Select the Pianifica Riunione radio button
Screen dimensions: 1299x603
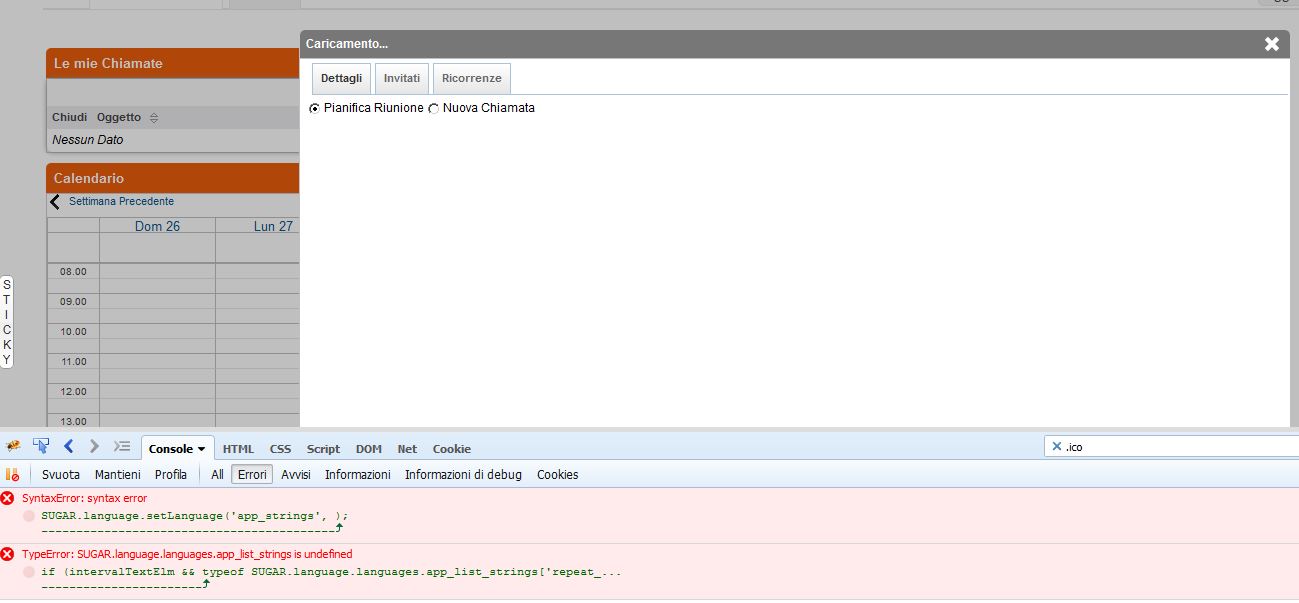click(x=315, y=108)
